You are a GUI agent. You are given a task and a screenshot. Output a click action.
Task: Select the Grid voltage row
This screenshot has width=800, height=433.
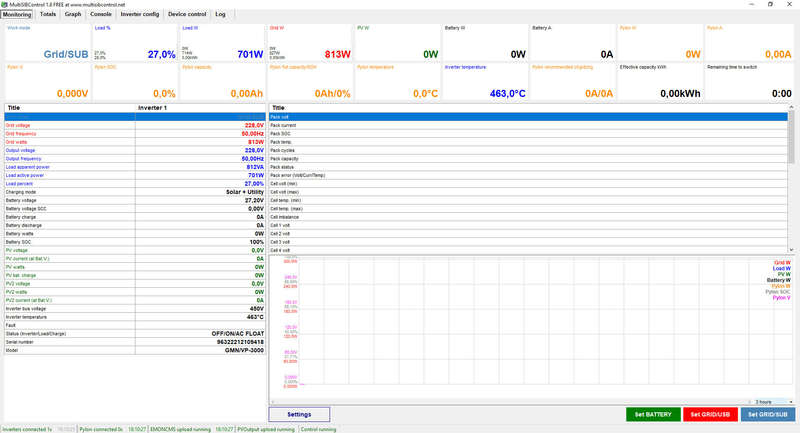pos(135,125)
